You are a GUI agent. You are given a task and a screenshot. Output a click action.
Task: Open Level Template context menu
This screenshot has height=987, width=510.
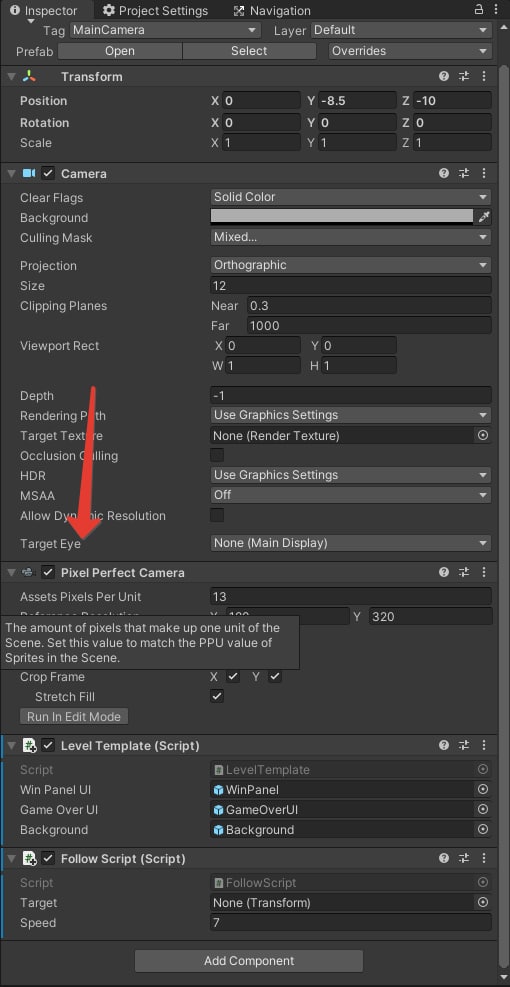click(x=484, y=746)
